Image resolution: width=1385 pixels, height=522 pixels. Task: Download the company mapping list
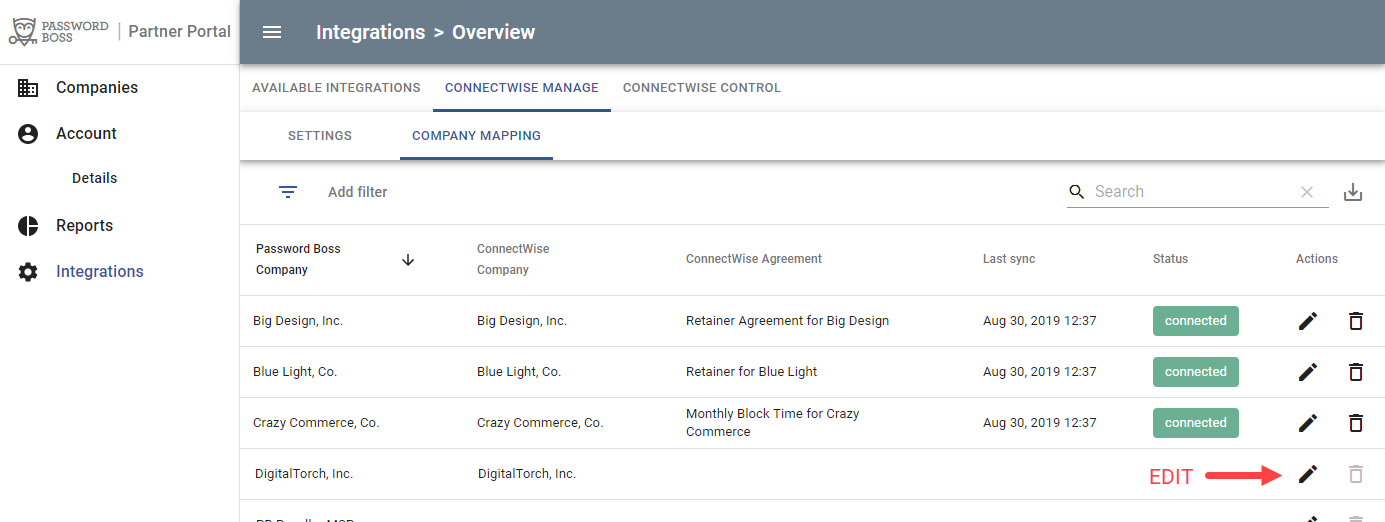click(x=1353, y=192)
